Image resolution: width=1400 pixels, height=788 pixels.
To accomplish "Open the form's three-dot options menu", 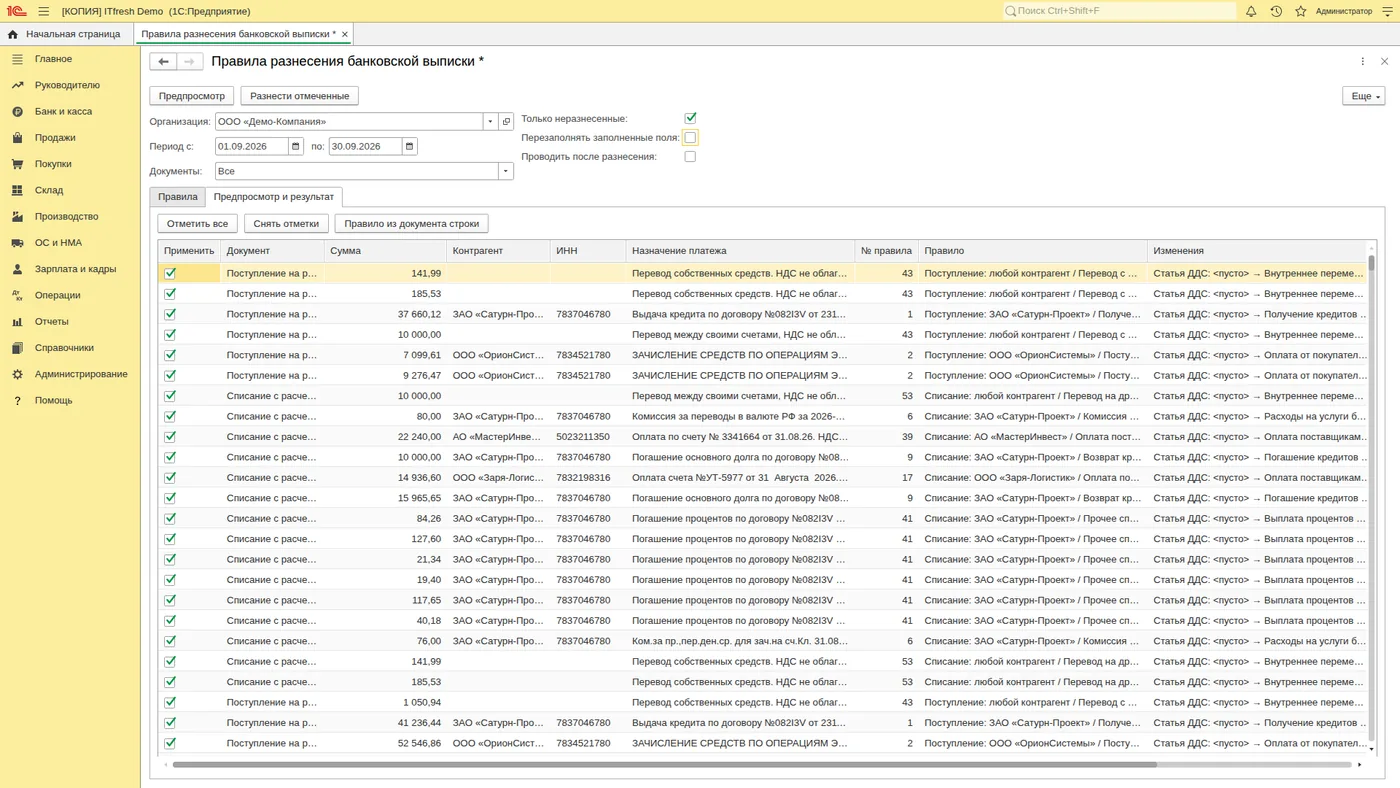I will click(x=1362, y=62).
